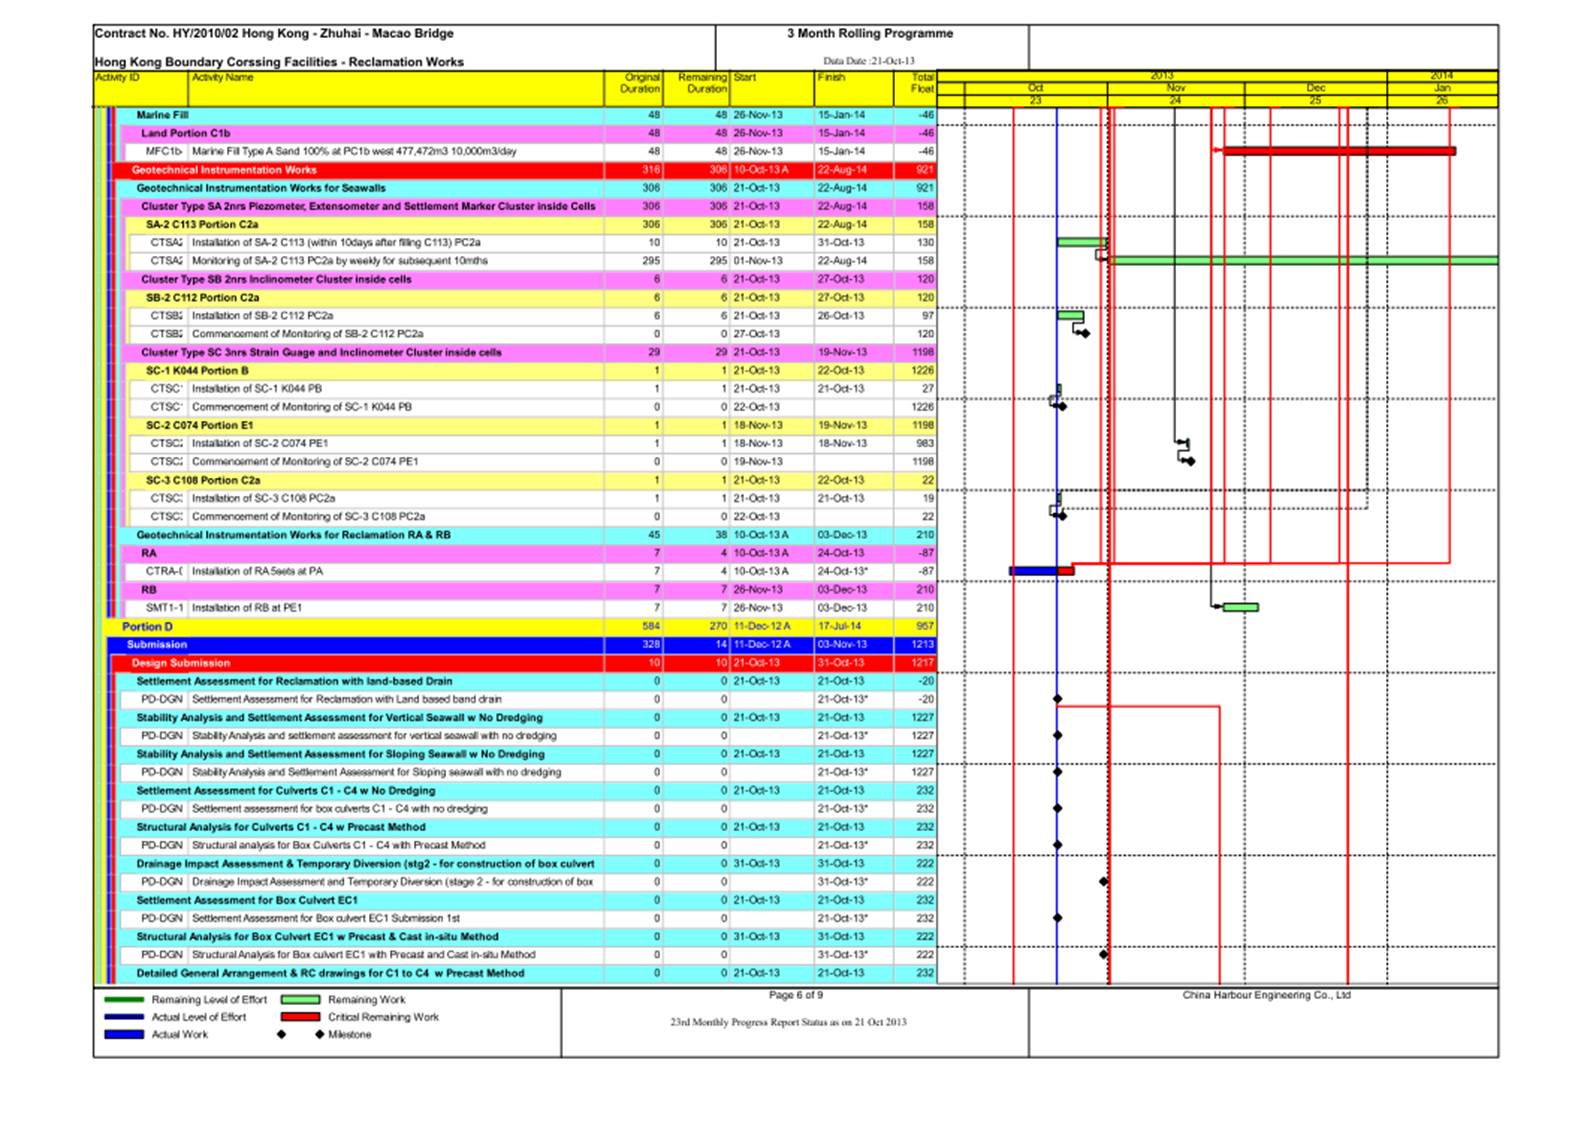This screenshot has width=1584, height=1123.
Task: Click the red critical bar for Marine Fill Type A Sand
Action: coord(1339,151)
